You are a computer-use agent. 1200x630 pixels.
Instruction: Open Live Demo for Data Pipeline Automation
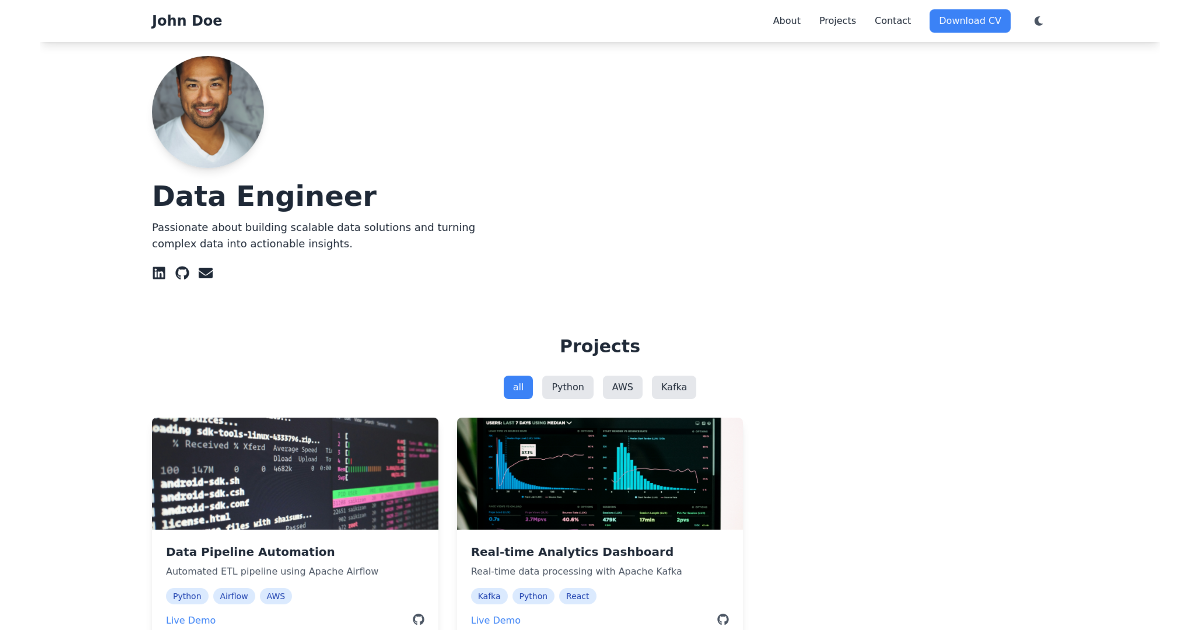point(190,620)
